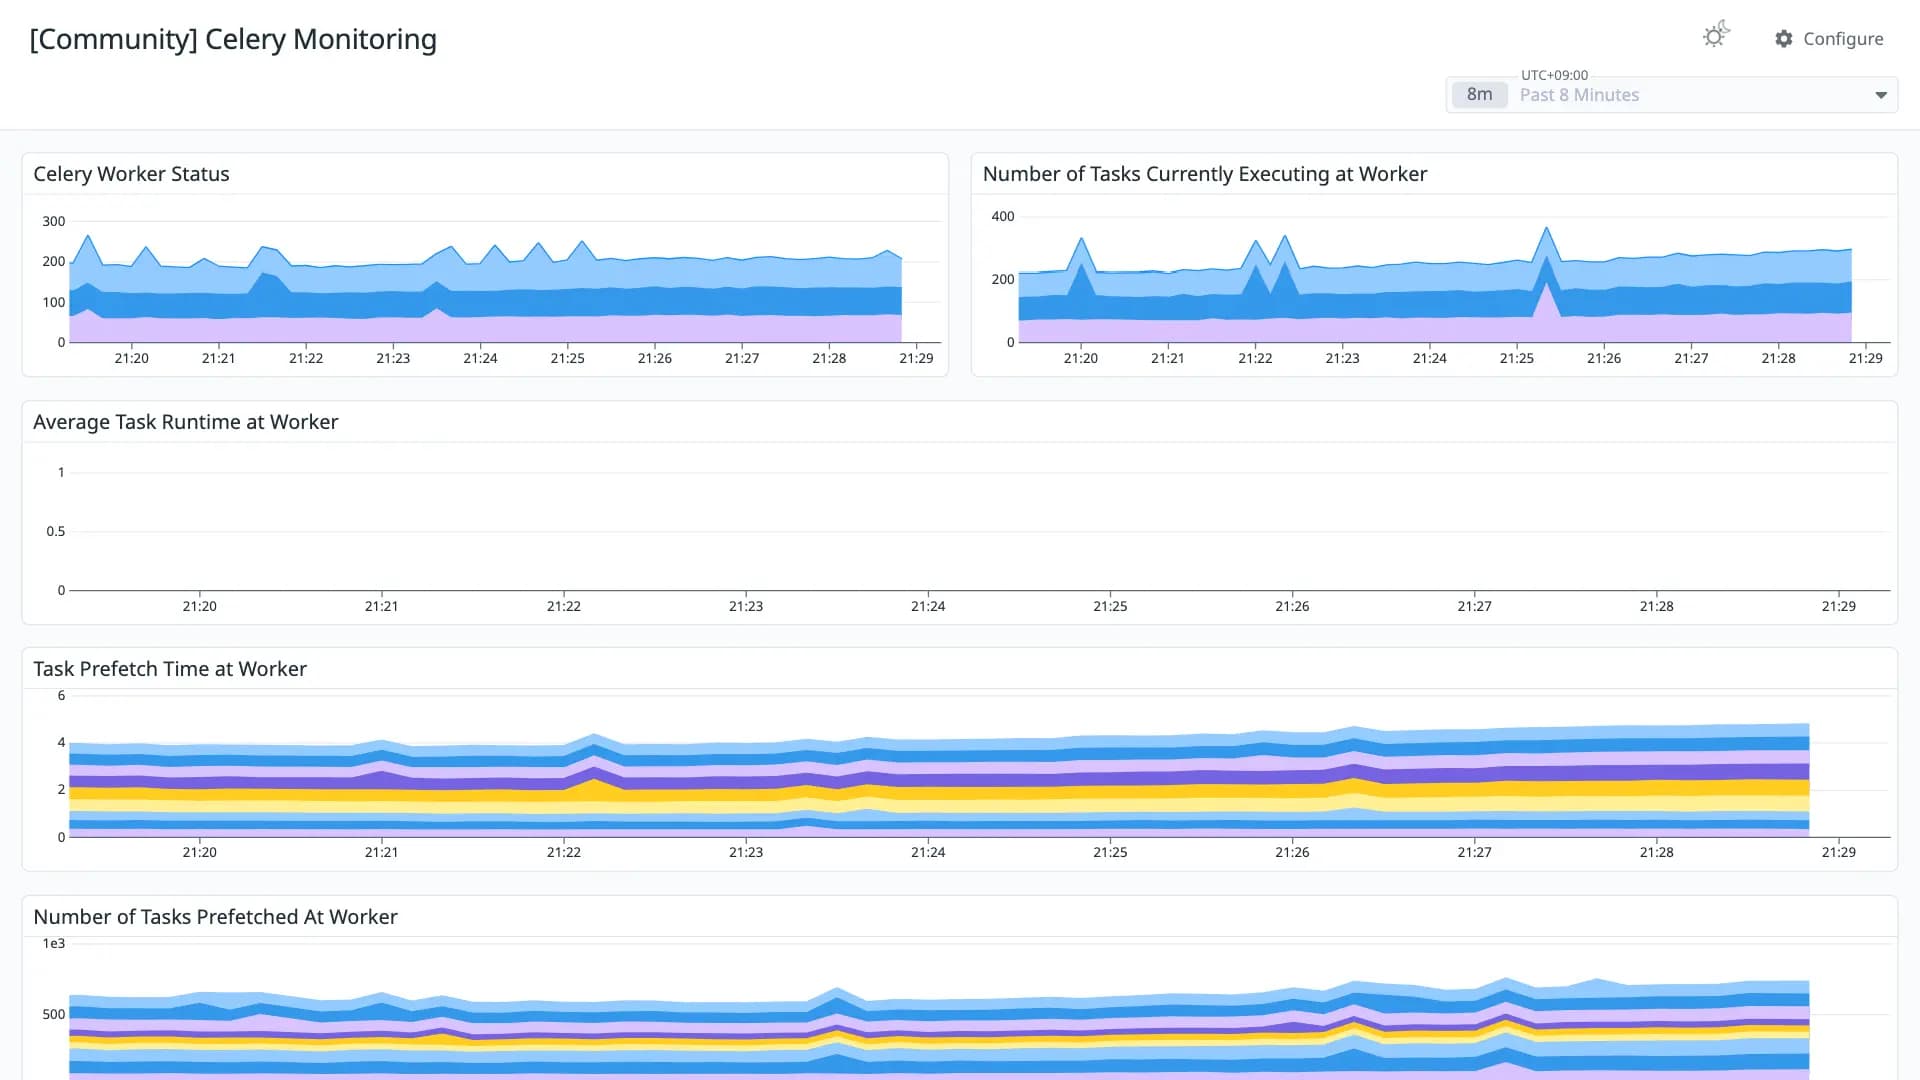This screenshot has width=1920, height=1080.
Task: Toggle the light/dark theme icon
Action: (1716, 36)
